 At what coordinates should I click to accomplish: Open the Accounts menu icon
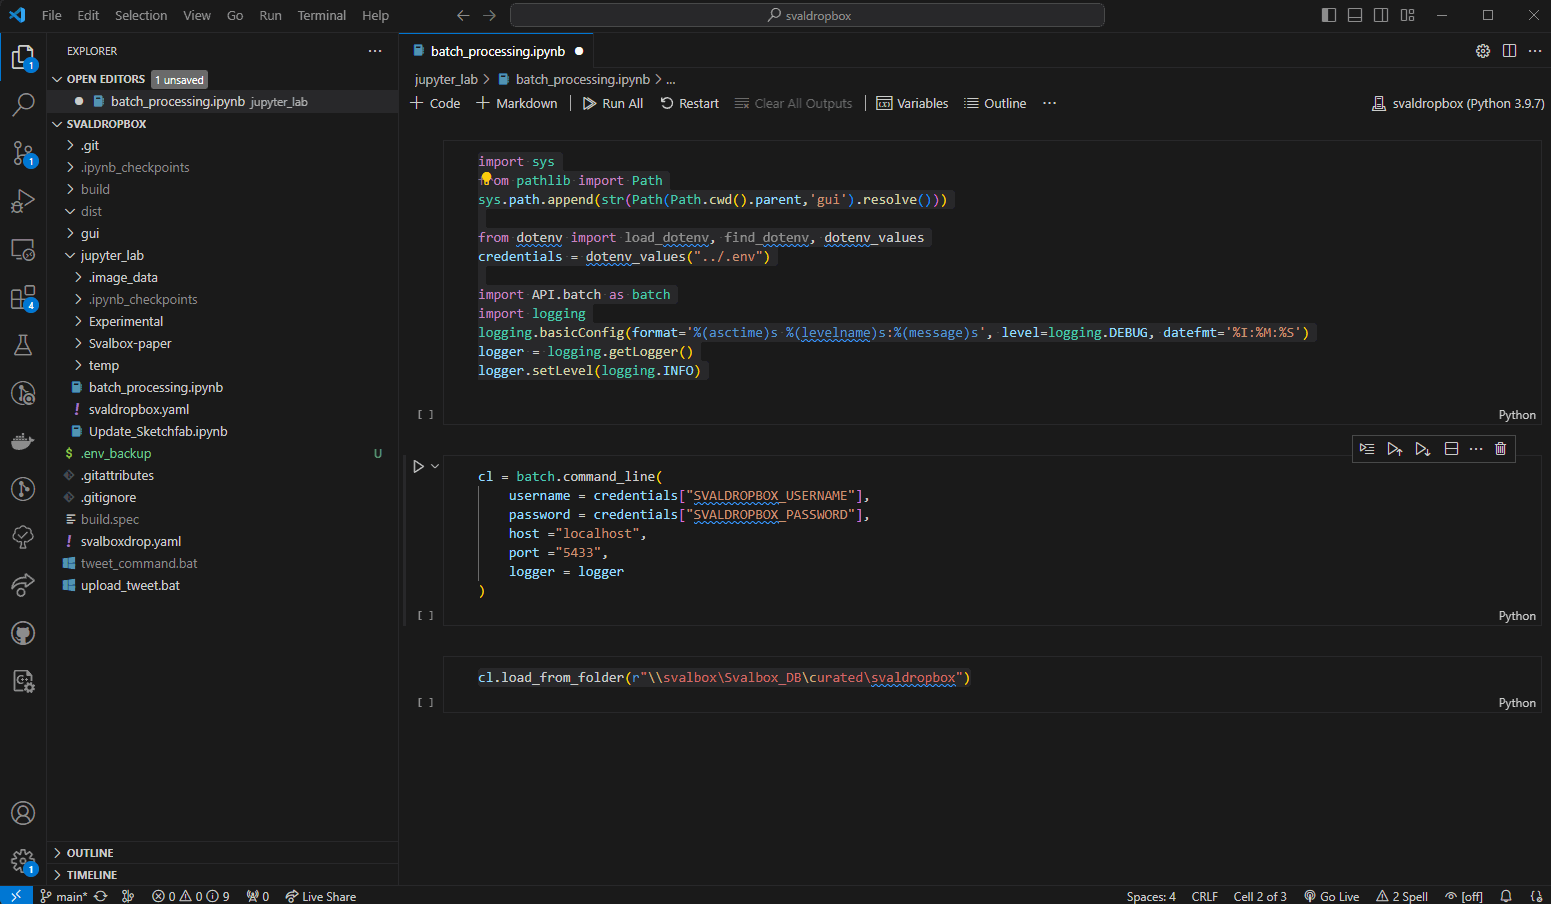pos(22,813)
